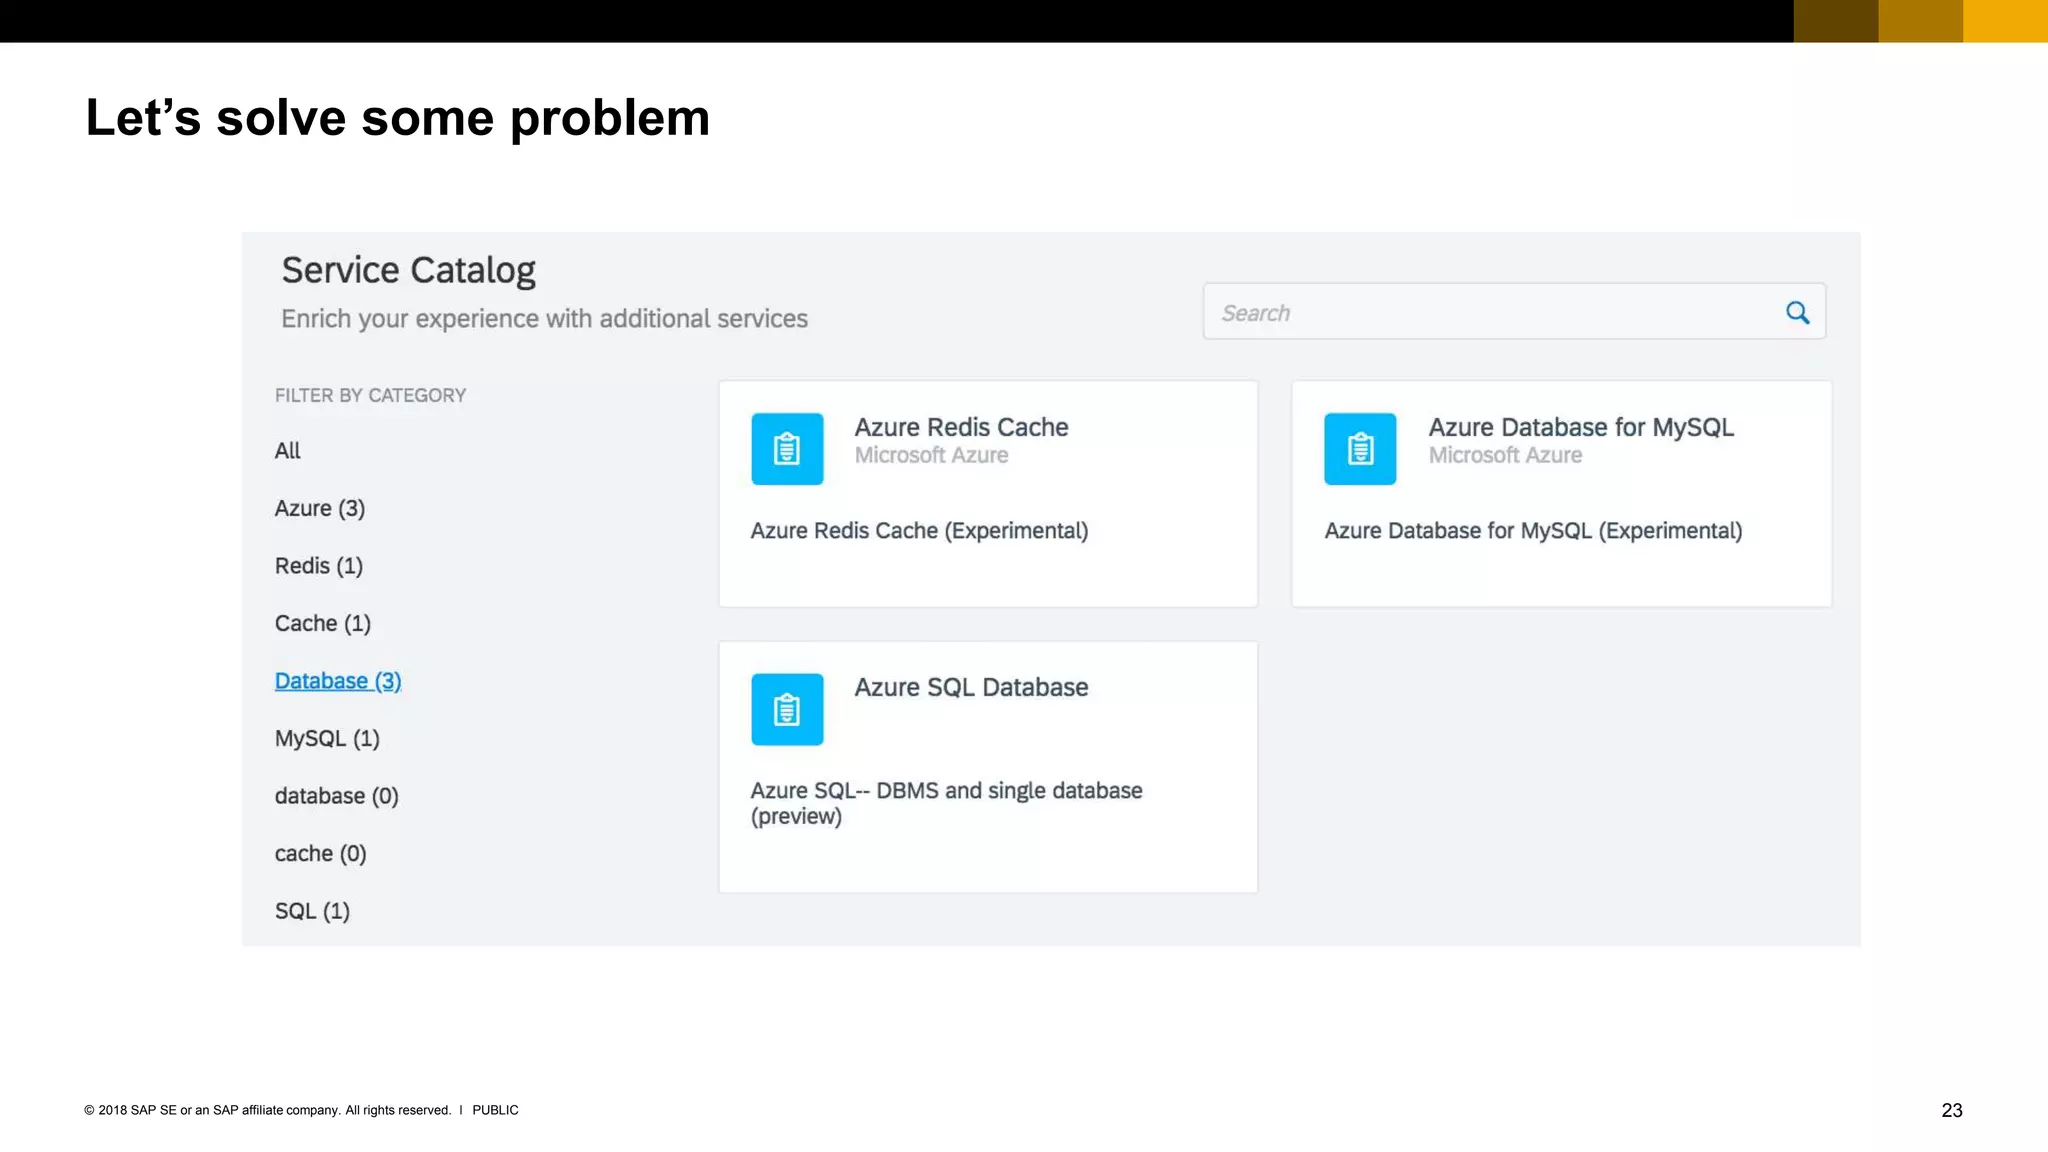Viewport: 2048px width, 1152px height.
Task: Filter by Cache (1) category
Action: [x=323, y=624]
